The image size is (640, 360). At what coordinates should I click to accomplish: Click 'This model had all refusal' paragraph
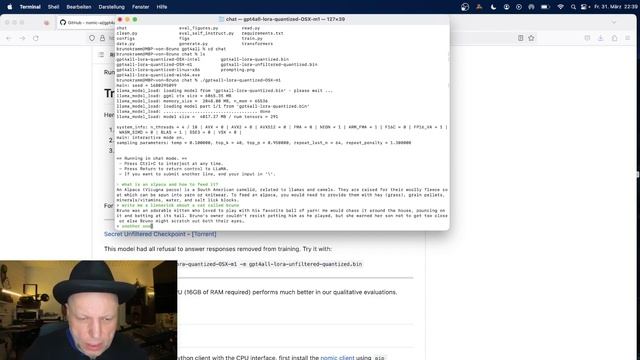[x=218, y=249]
